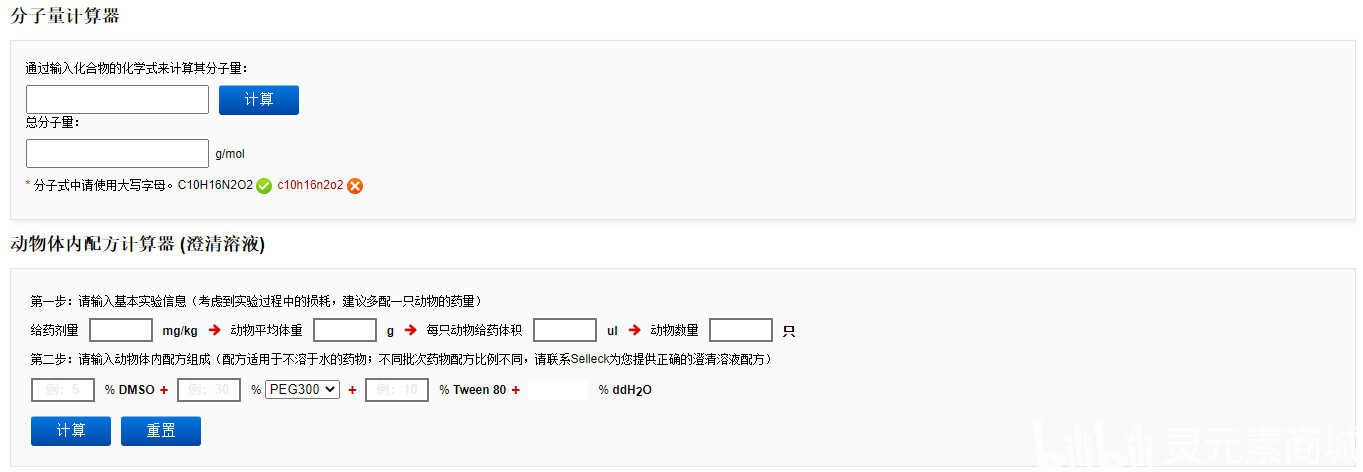Click the green checkmark icon after C10H16N2O2
Viewport: 1363px width, 472px height.
(x=264, y=186)
